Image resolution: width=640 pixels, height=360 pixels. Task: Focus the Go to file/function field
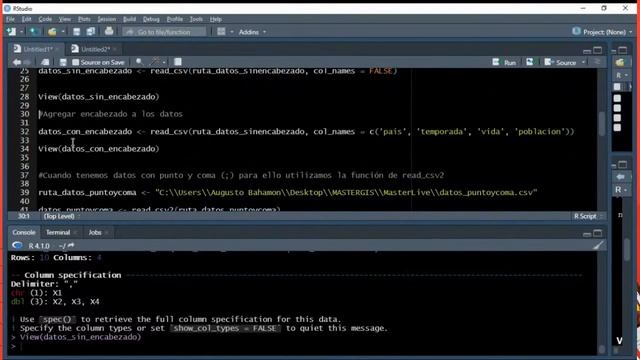(164, 32)
